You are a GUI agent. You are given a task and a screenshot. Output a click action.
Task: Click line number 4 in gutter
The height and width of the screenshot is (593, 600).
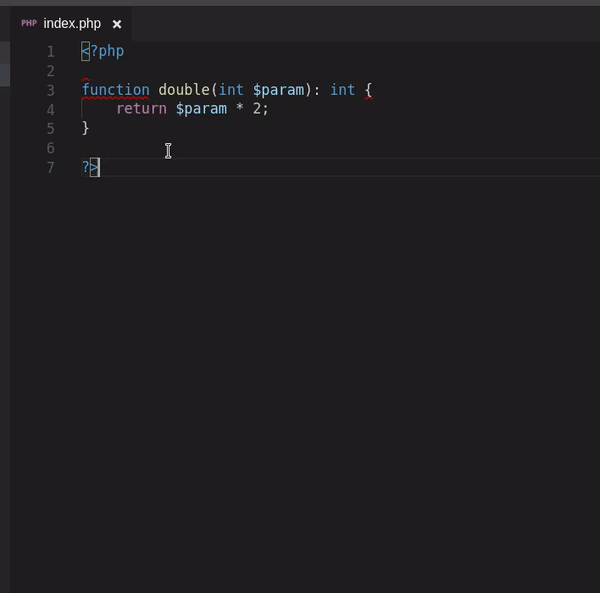[51, 110]
